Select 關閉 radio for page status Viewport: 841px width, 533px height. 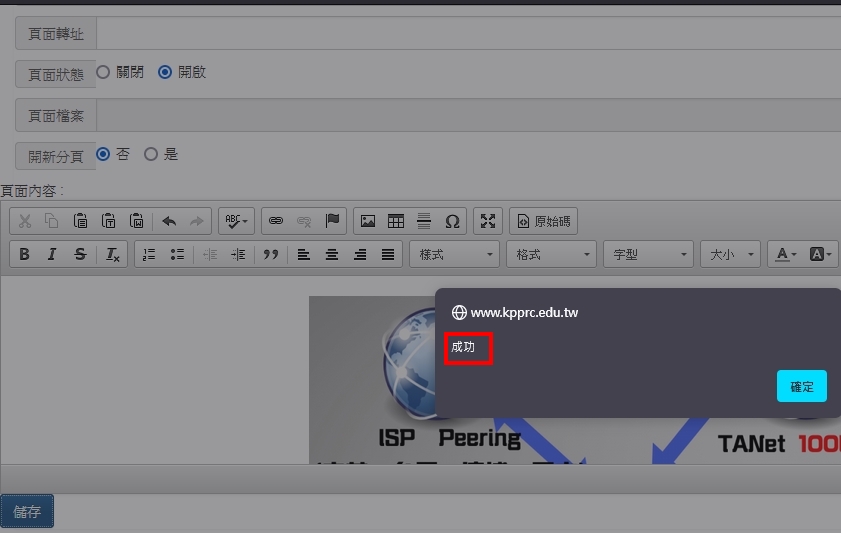pyautogui.click(x=103, y=72)
